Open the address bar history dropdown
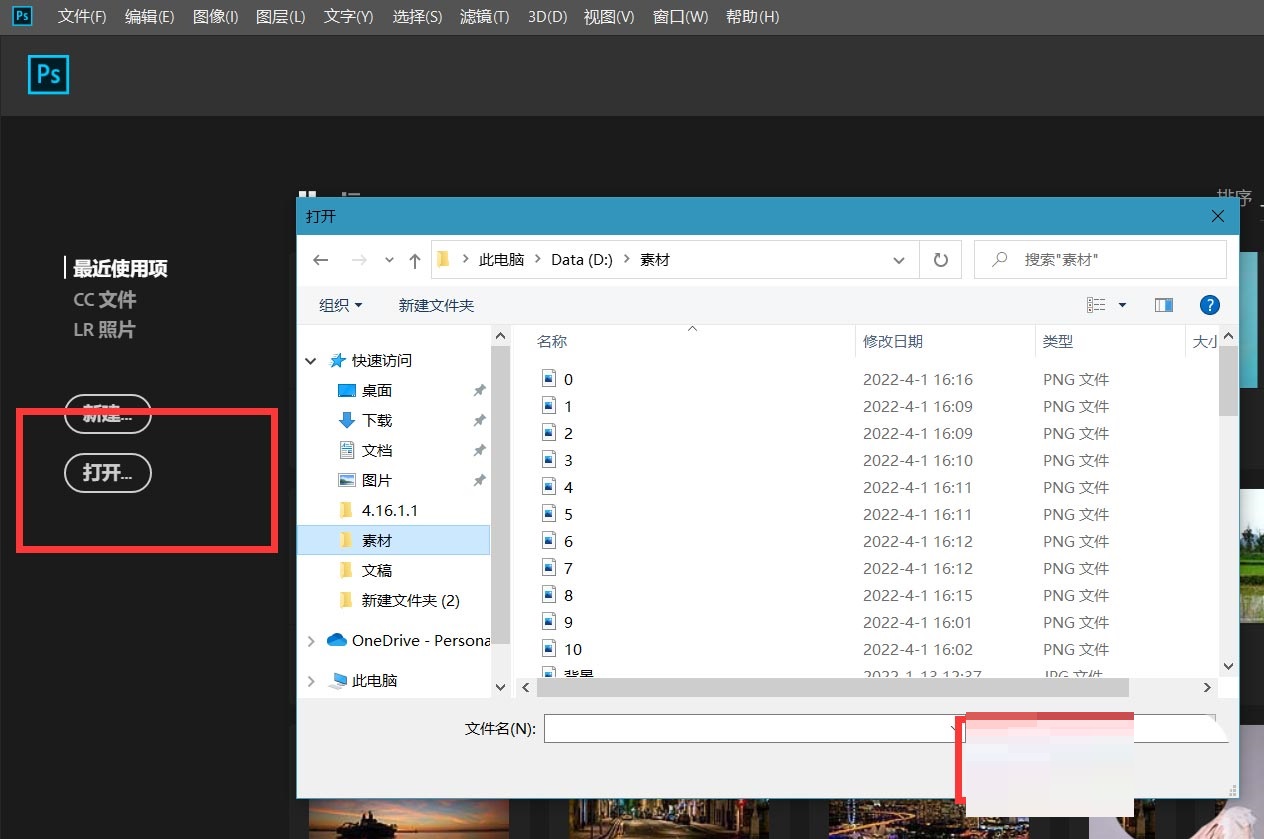The width and height of the screenshot is (1264, 839). 898,259
